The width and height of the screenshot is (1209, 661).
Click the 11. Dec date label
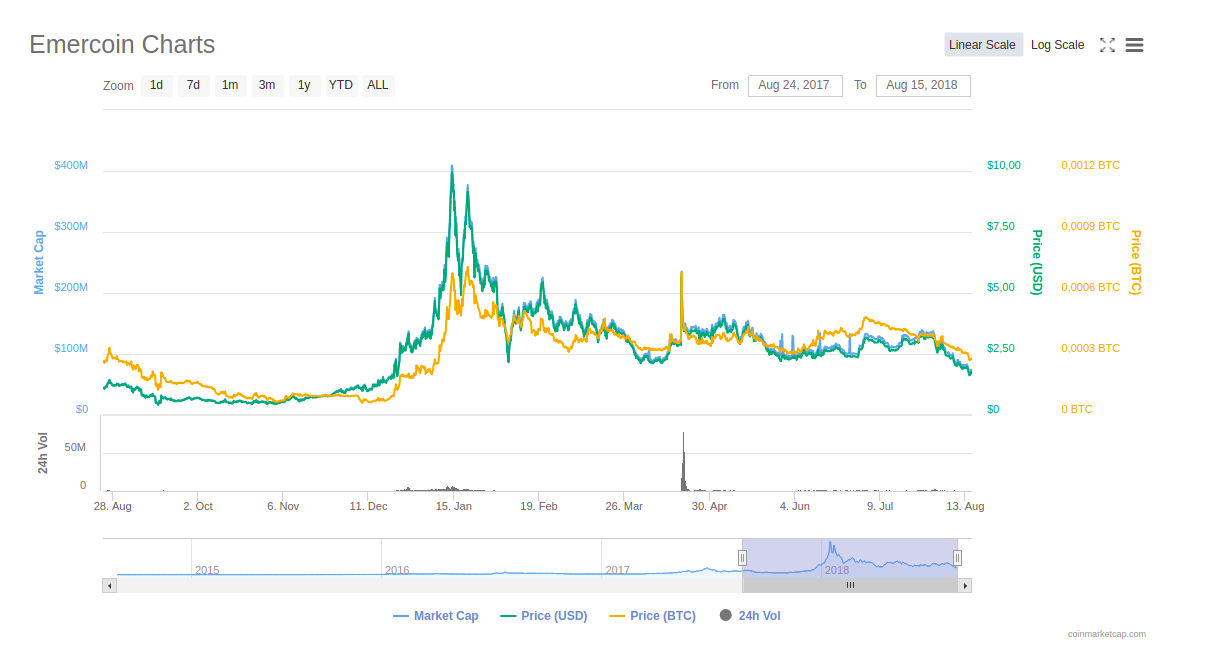tap(369, 506)
